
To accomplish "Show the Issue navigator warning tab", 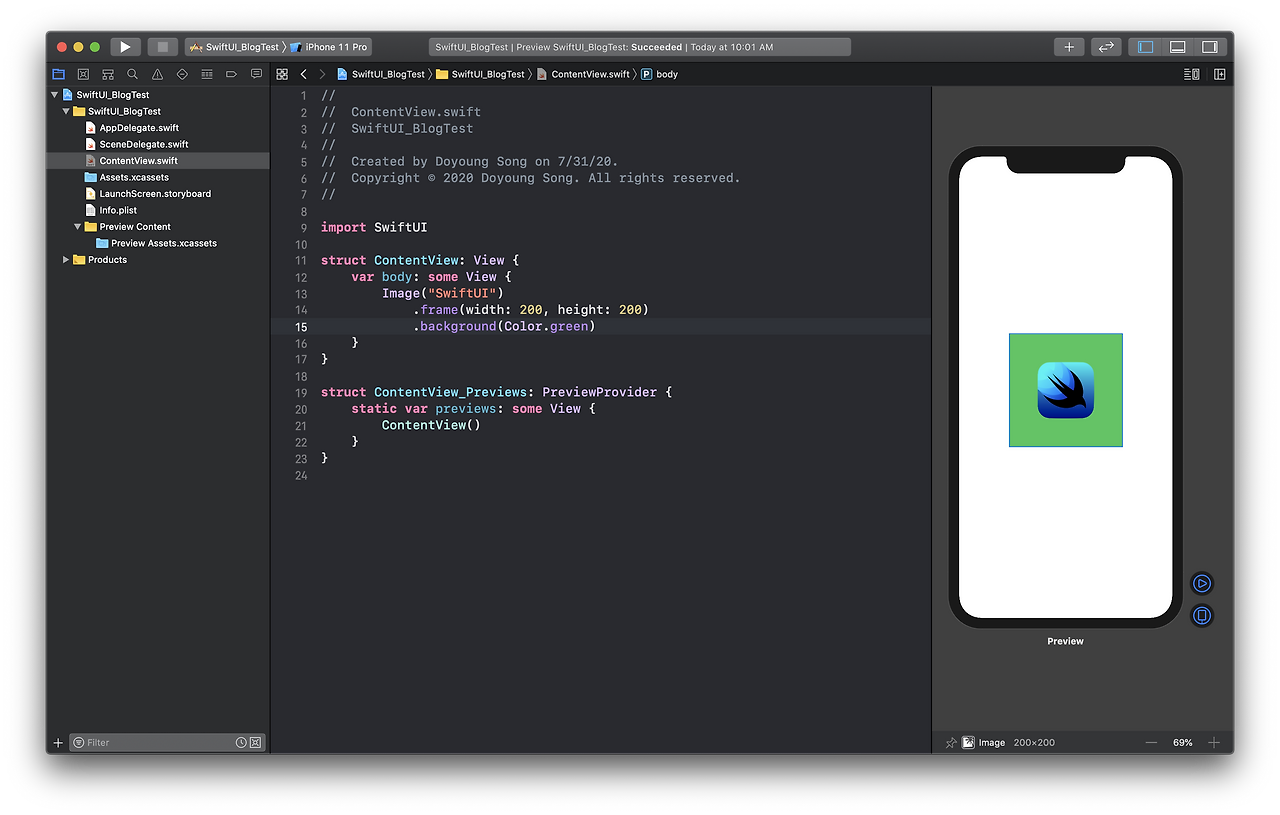I will tap(157, 74).
